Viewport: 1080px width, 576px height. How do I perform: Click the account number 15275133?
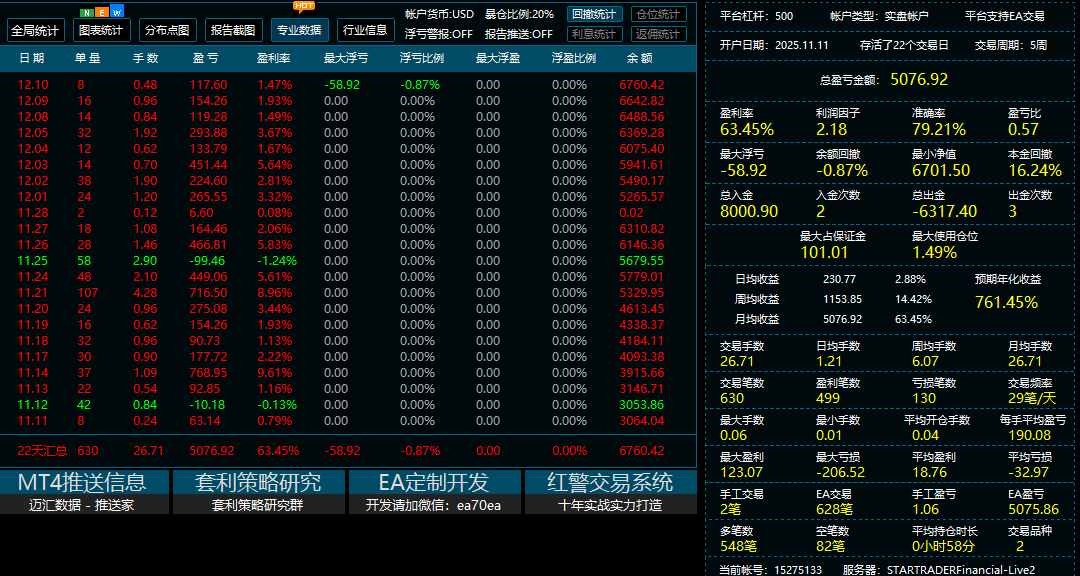798,570
